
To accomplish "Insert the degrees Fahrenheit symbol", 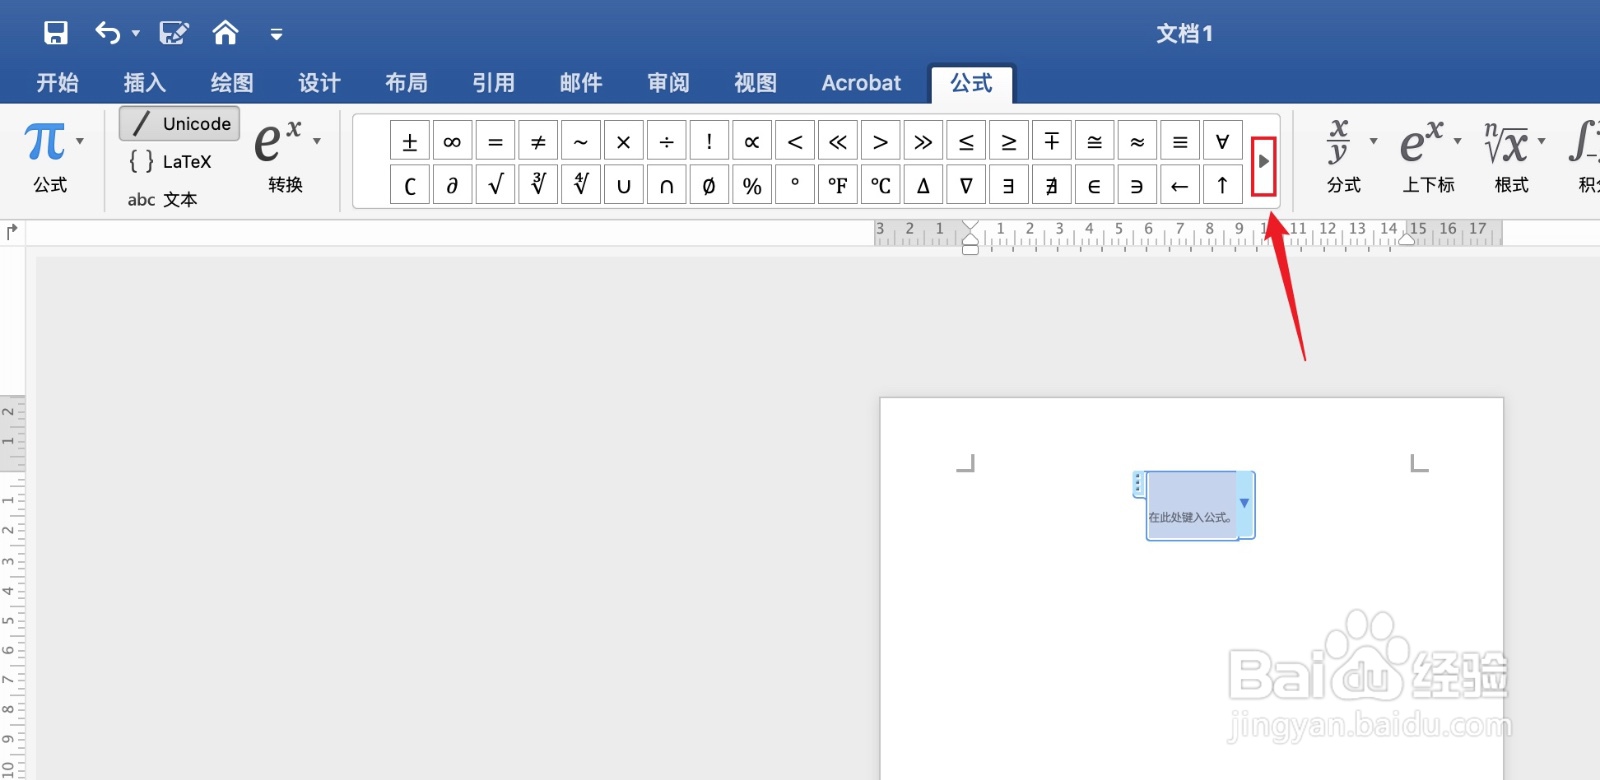I will point(838,185).
